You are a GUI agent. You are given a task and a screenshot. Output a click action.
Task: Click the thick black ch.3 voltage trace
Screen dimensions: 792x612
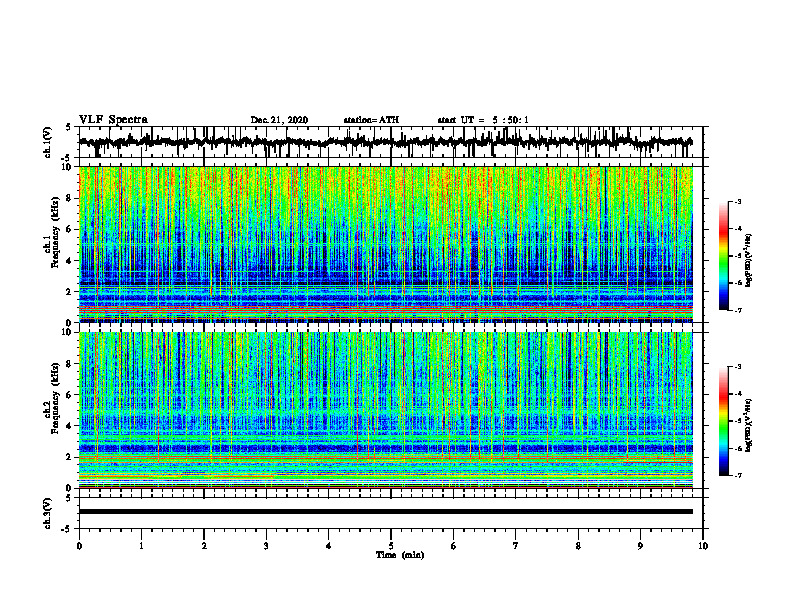click(385, 512)
